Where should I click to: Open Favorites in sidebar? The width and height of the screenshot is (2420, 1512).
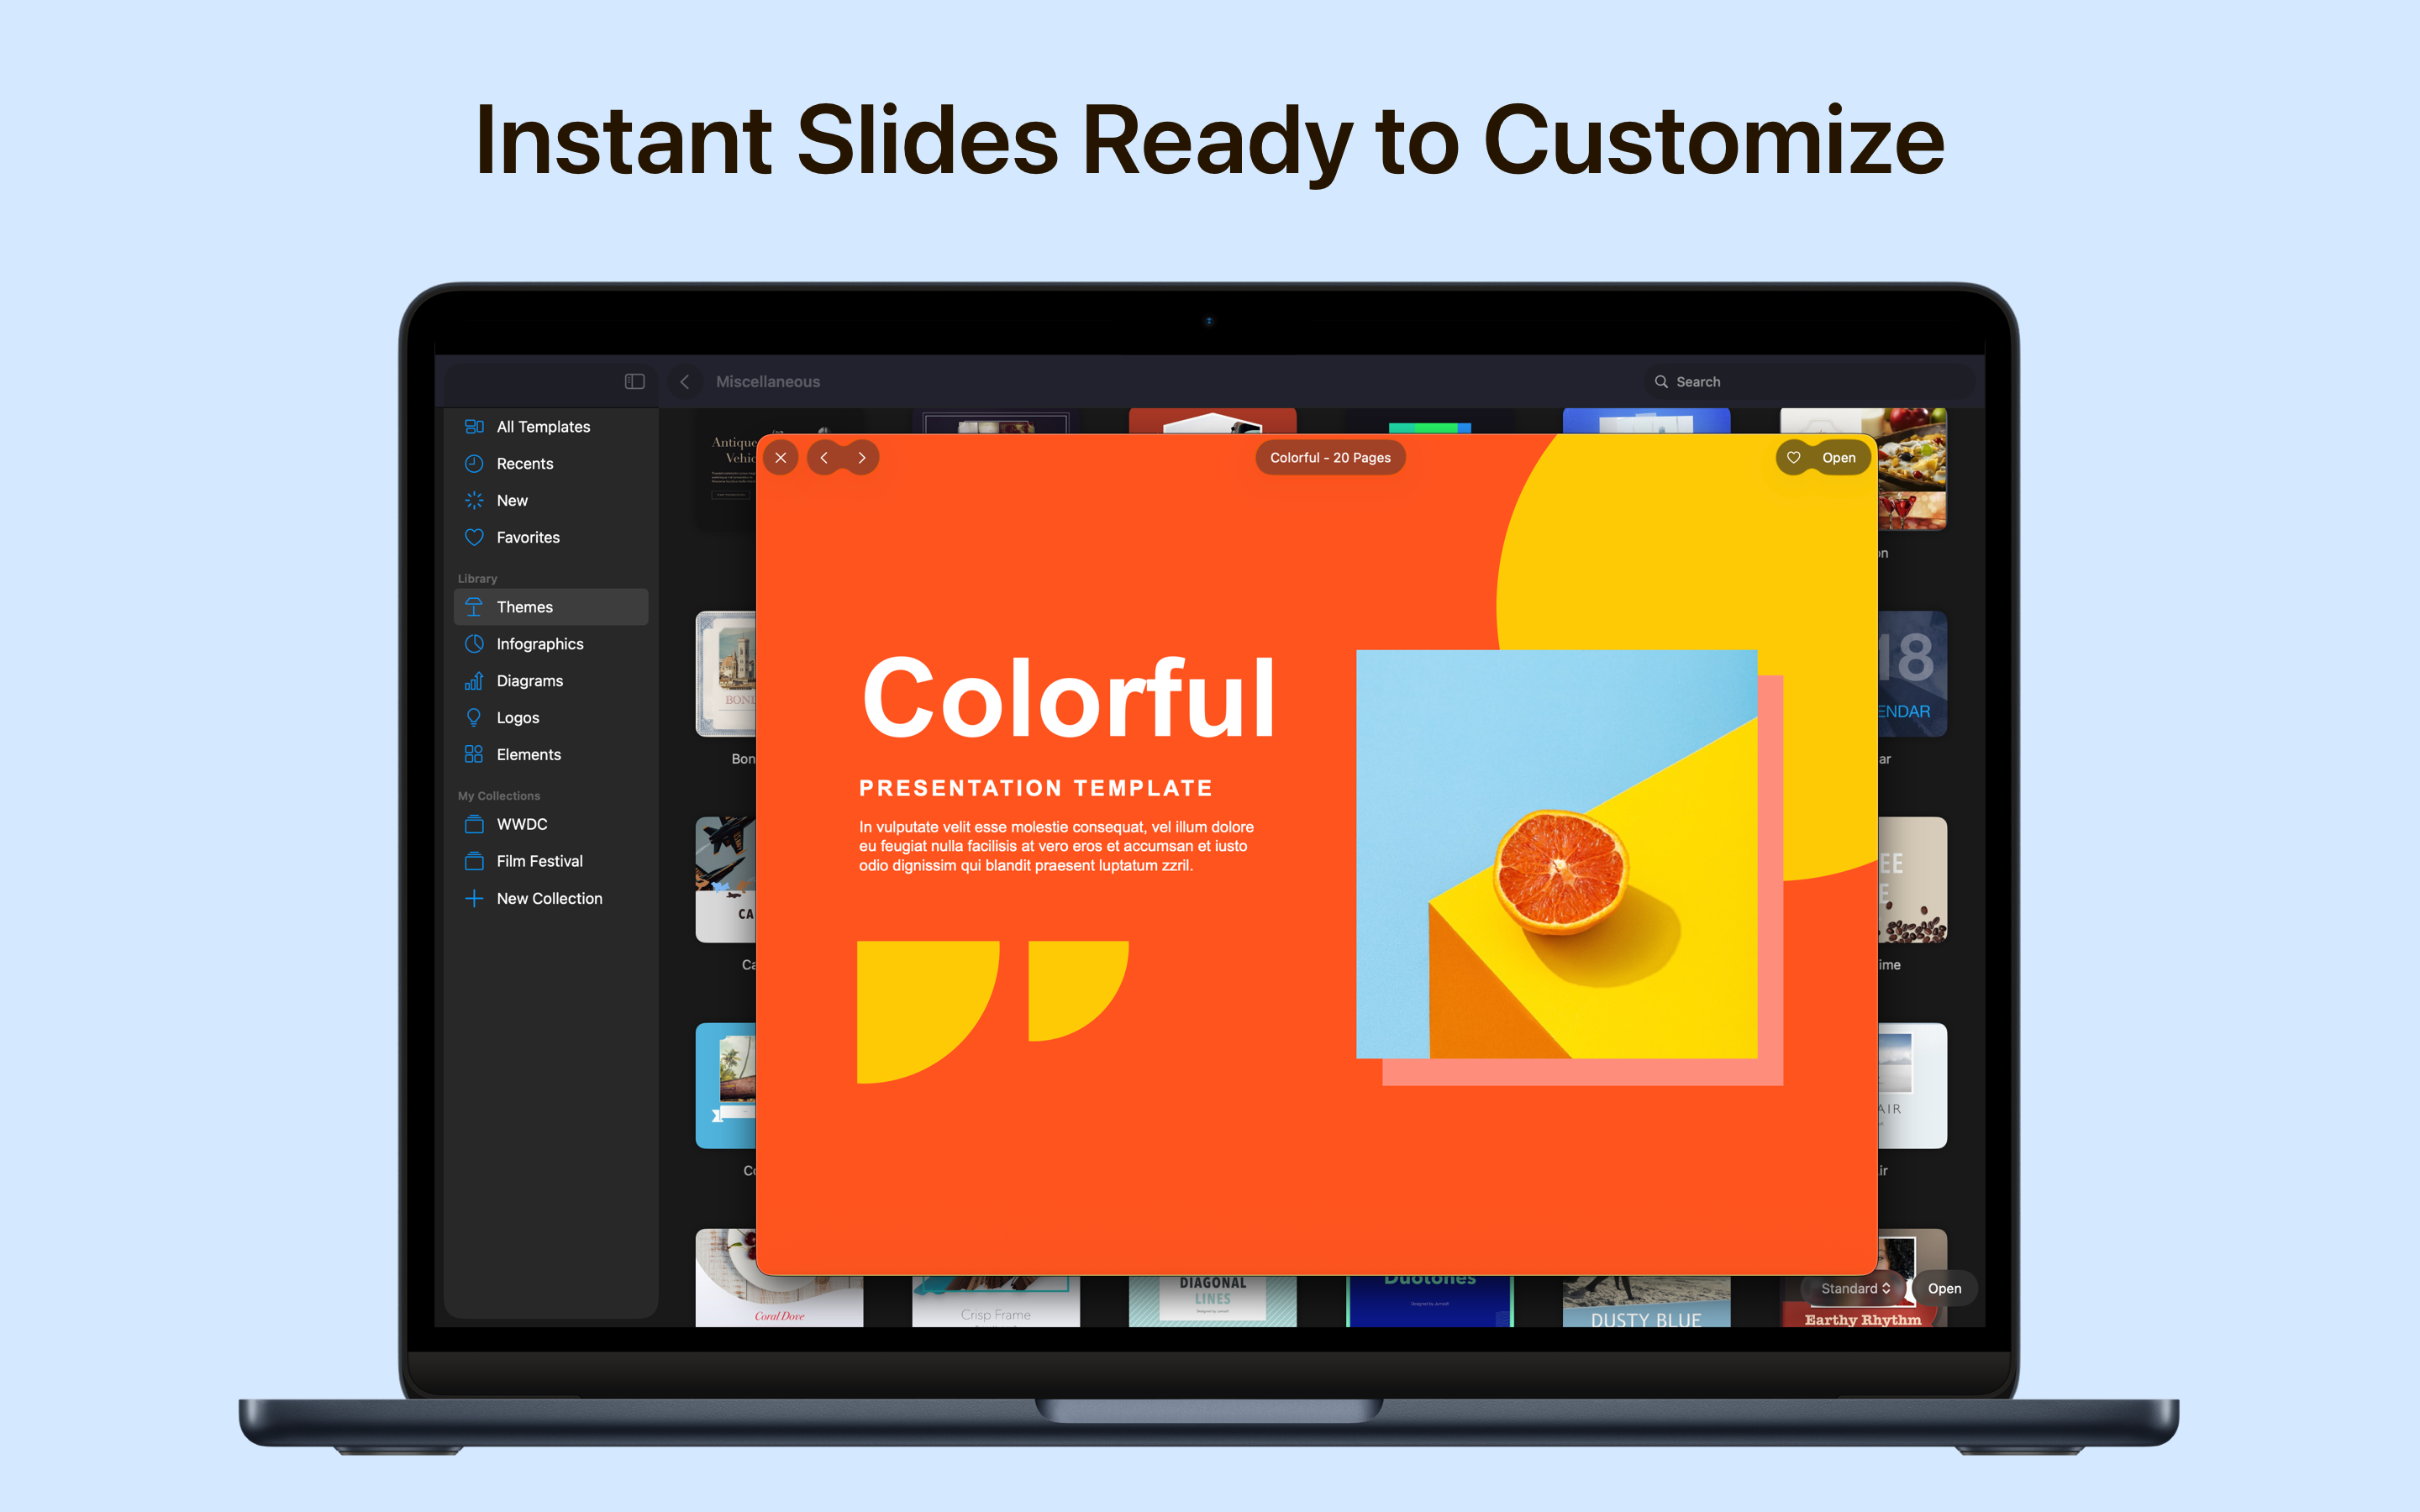click(550, 537)
